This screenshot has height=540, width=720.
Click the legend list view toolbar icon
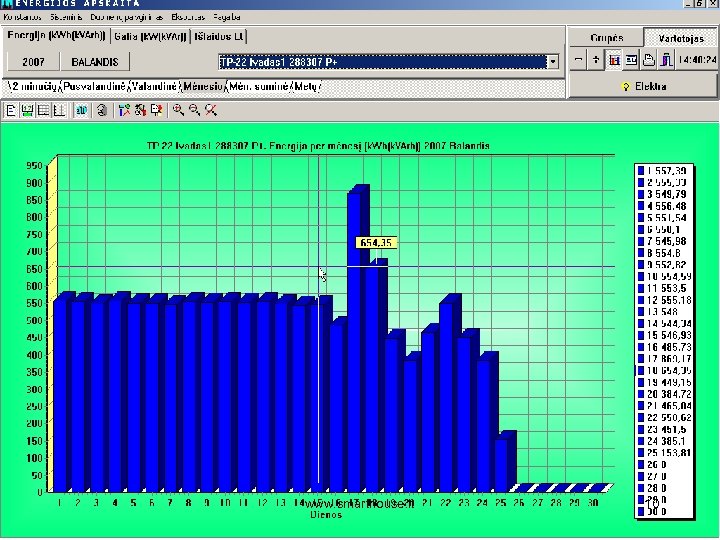11,110
